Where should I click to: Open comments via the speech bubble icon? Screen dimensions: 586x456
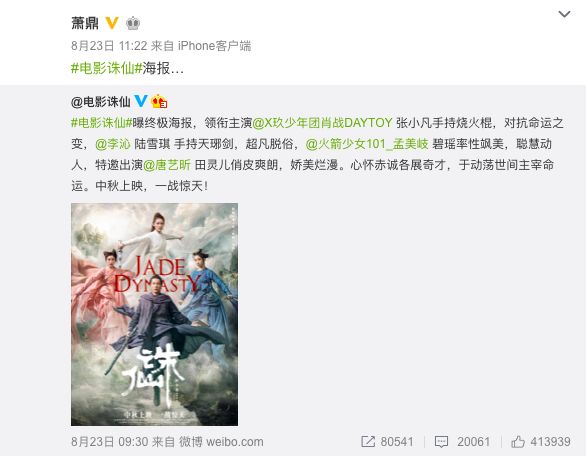point(441,442)
